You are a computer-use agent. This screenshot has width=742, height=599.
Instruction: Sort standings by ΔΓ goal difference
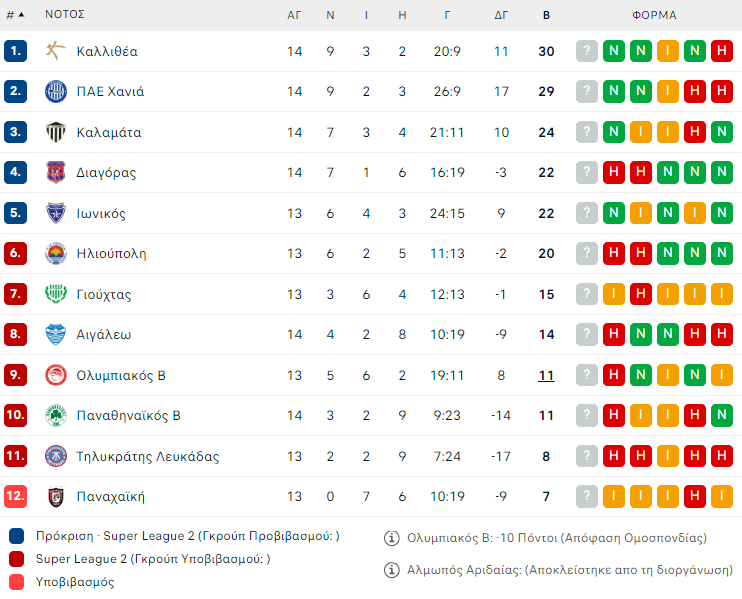click(x=502, y=15)
